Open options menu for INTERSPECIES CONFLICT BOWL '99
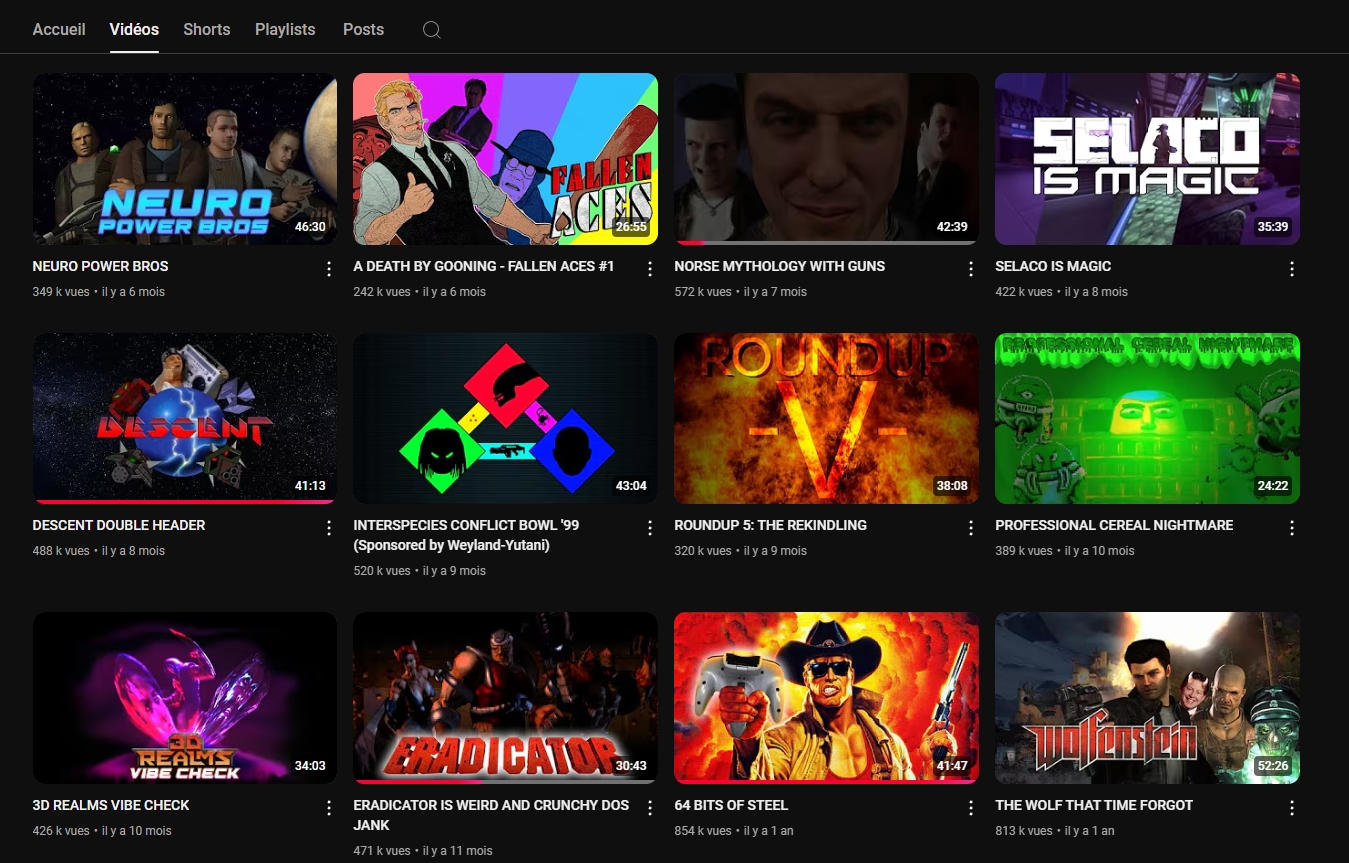1349x863 pixels. pyautogui.click(x=650, y=528)
